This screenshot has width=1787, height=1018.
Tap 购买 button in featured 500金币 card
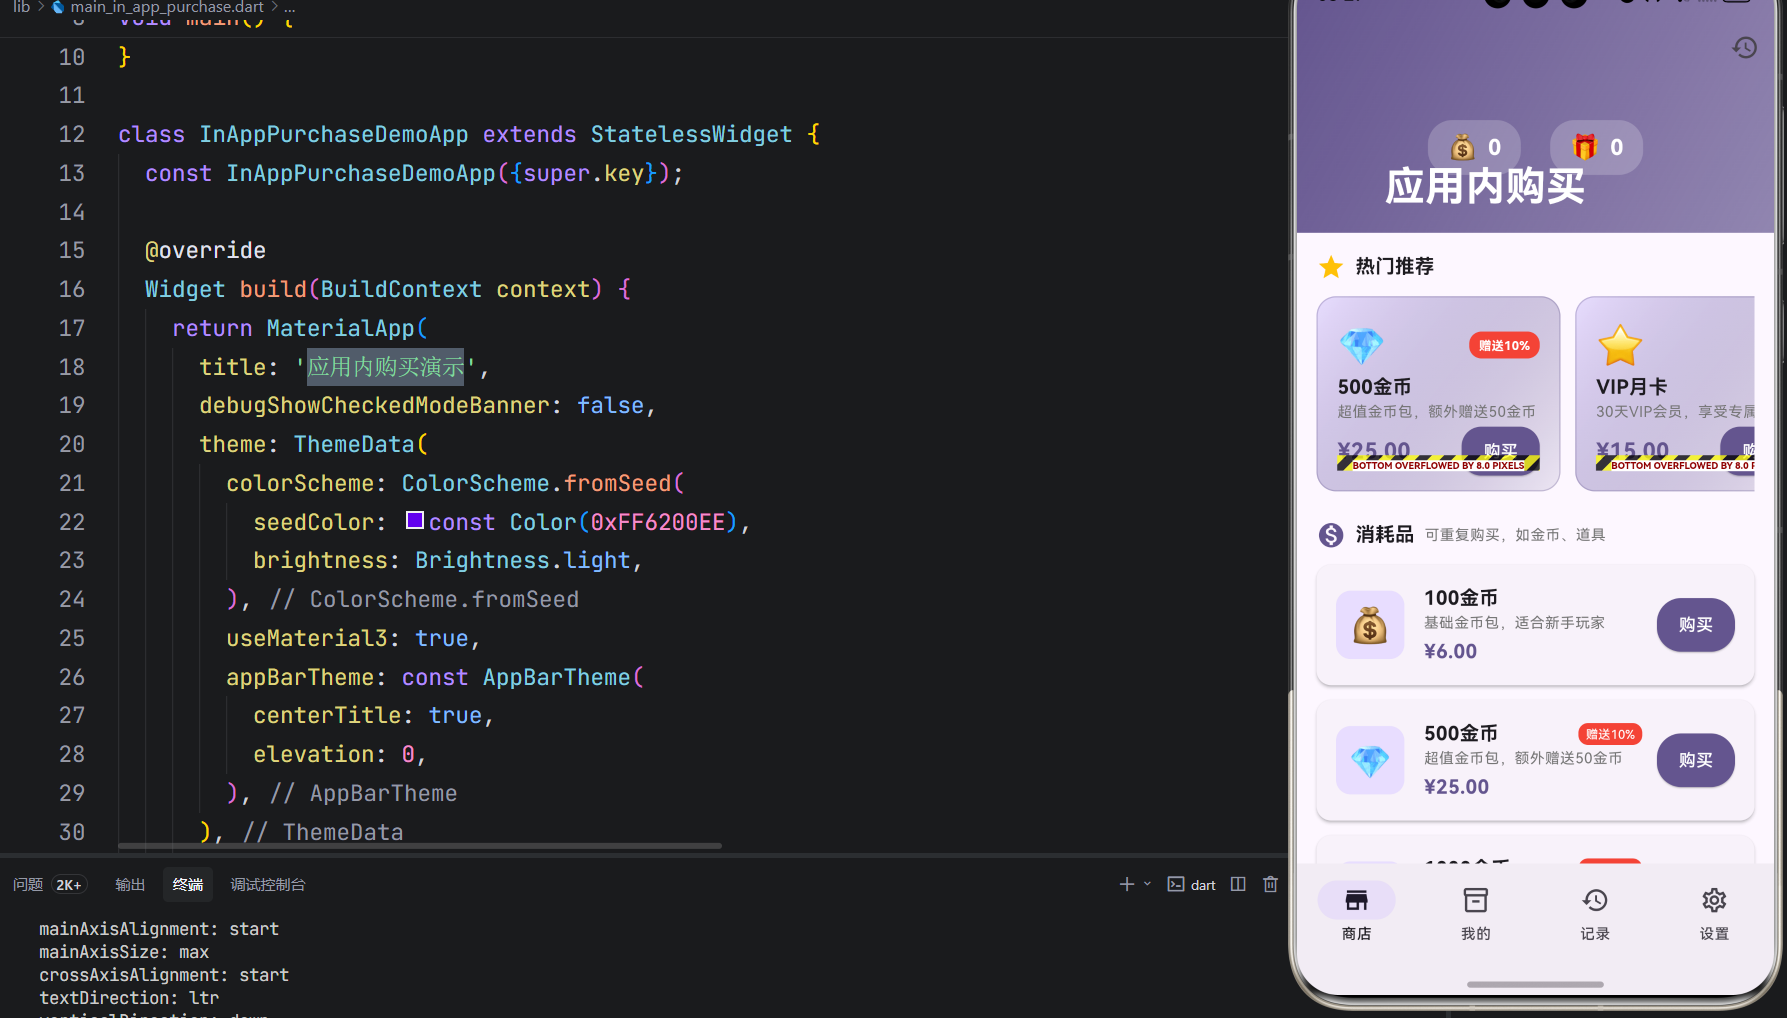pyautogui.click(x=1501, y=449)
